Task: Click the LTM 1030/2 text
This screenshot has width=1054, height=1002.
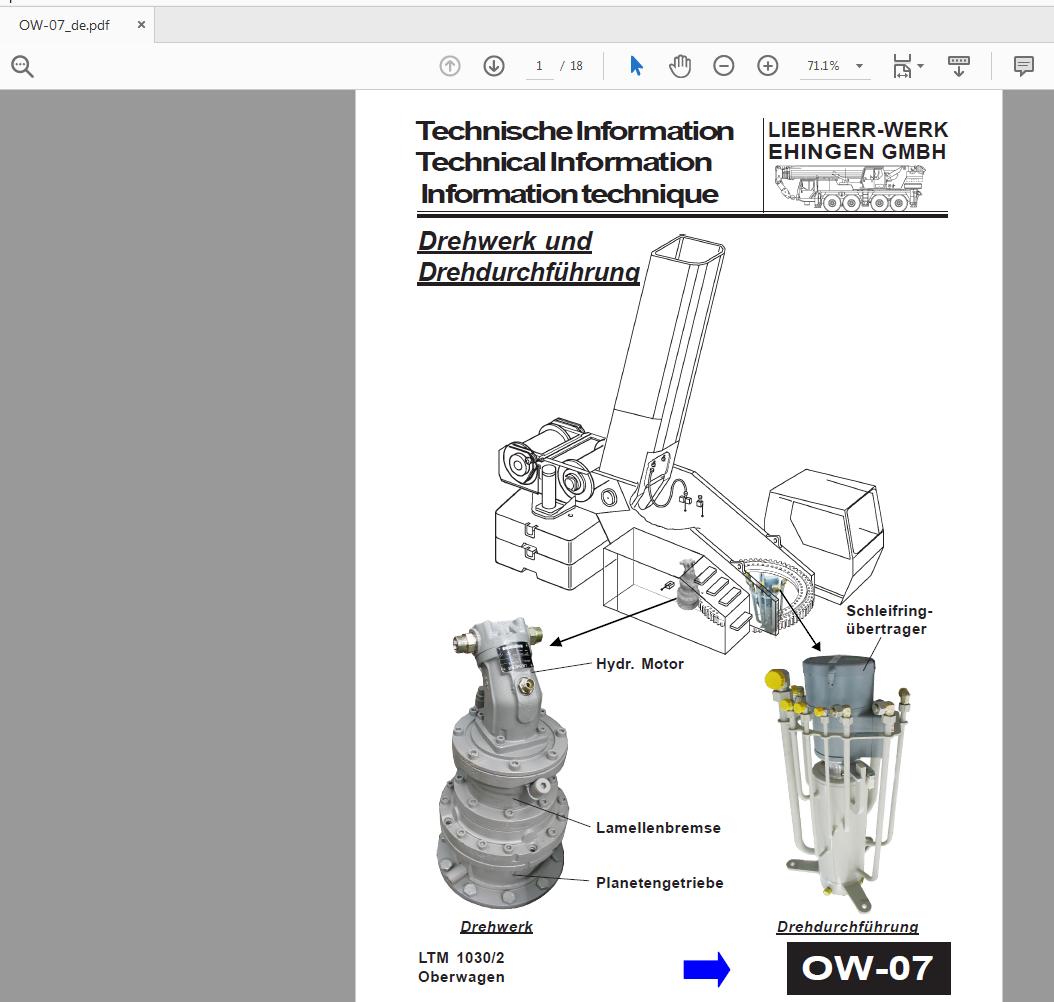Action: click(461, 958)
